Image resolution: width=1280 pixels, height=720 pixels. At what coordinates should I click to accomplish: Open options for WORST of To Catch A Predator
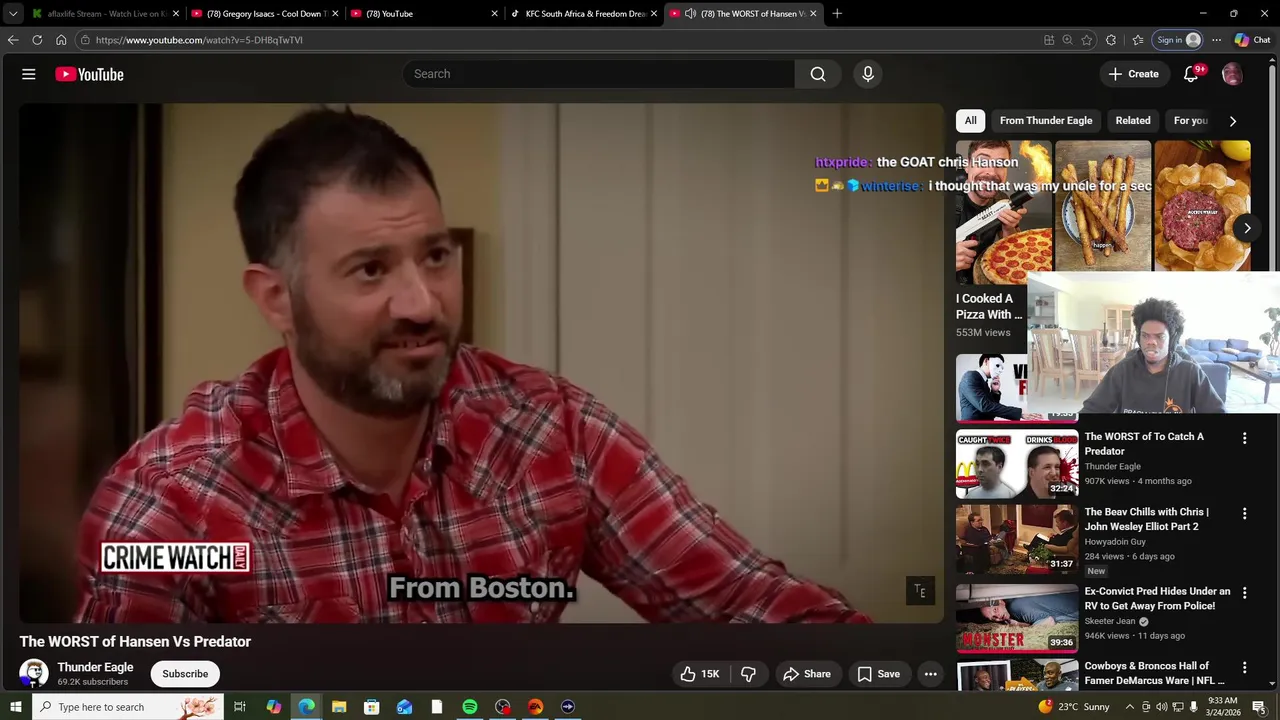point(1245,438)
